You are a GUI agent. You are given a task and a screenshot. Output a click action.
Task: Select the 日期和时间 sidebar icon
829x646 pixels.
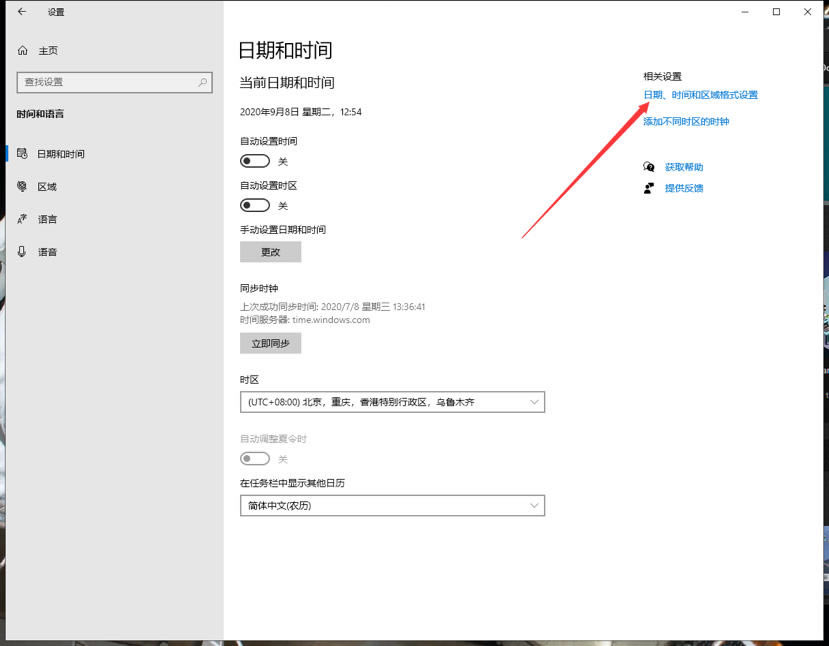22,154
